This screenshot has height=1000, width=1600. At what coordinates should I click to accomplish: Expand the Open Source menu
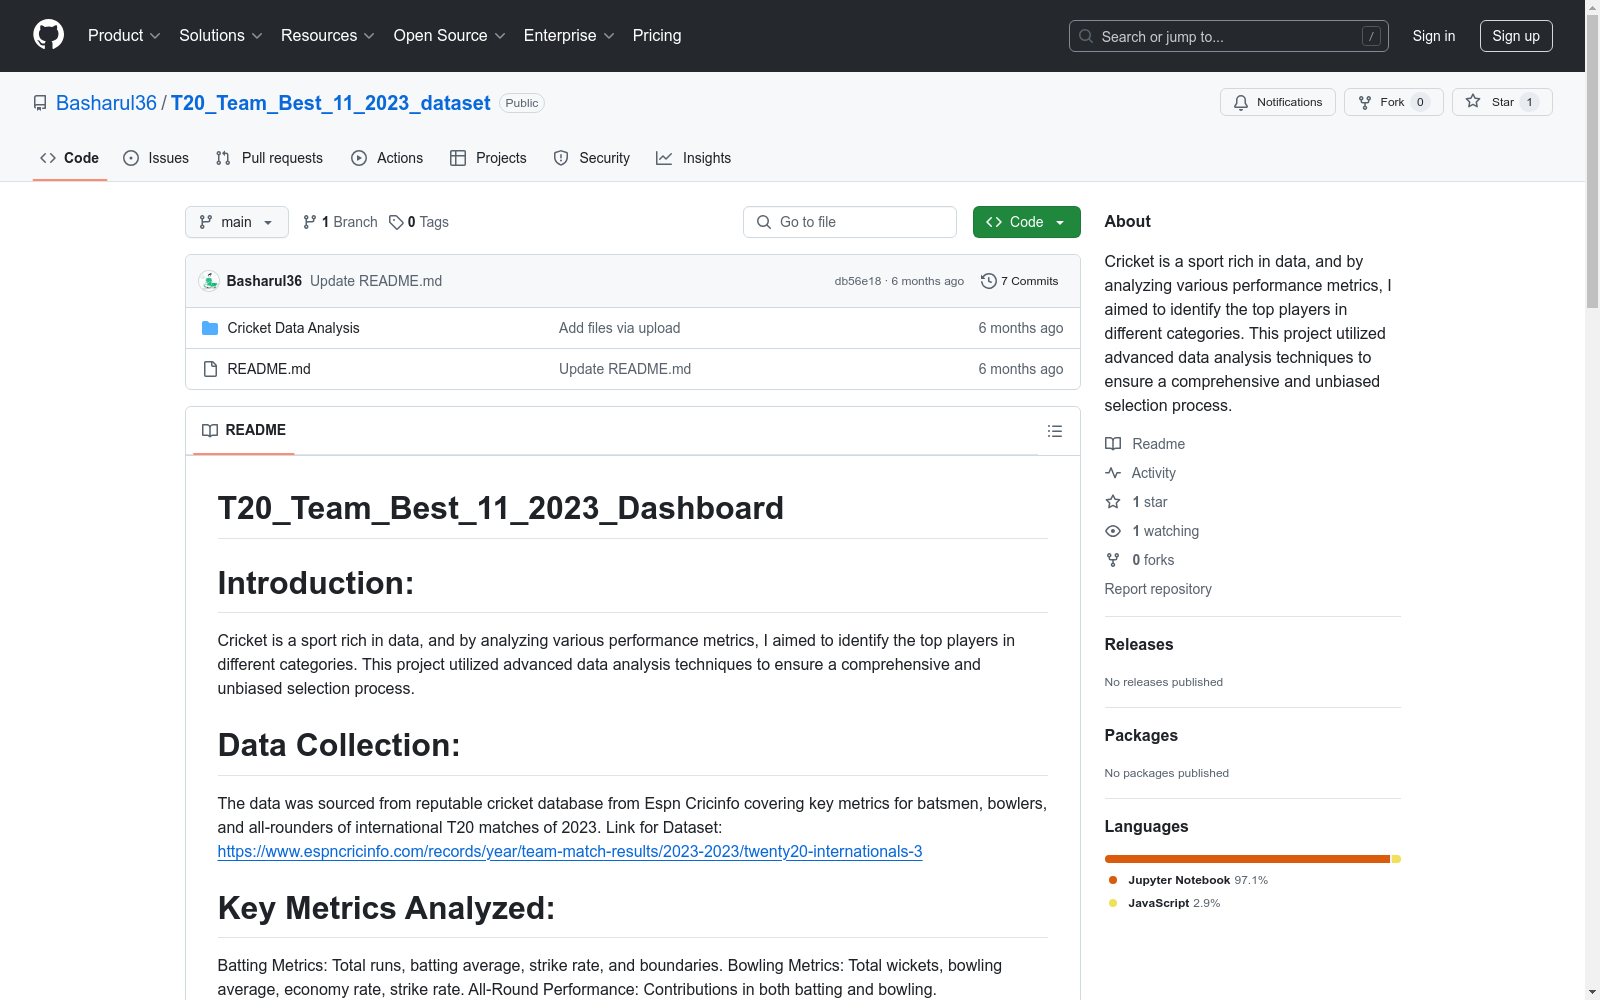(x=450, y=36)
